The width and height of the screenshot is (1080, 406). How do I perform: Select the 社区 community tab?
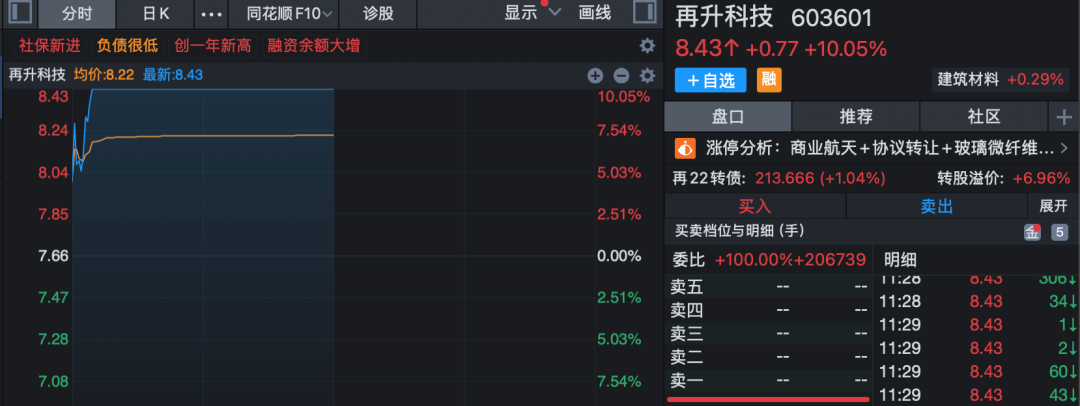[984, 117]
